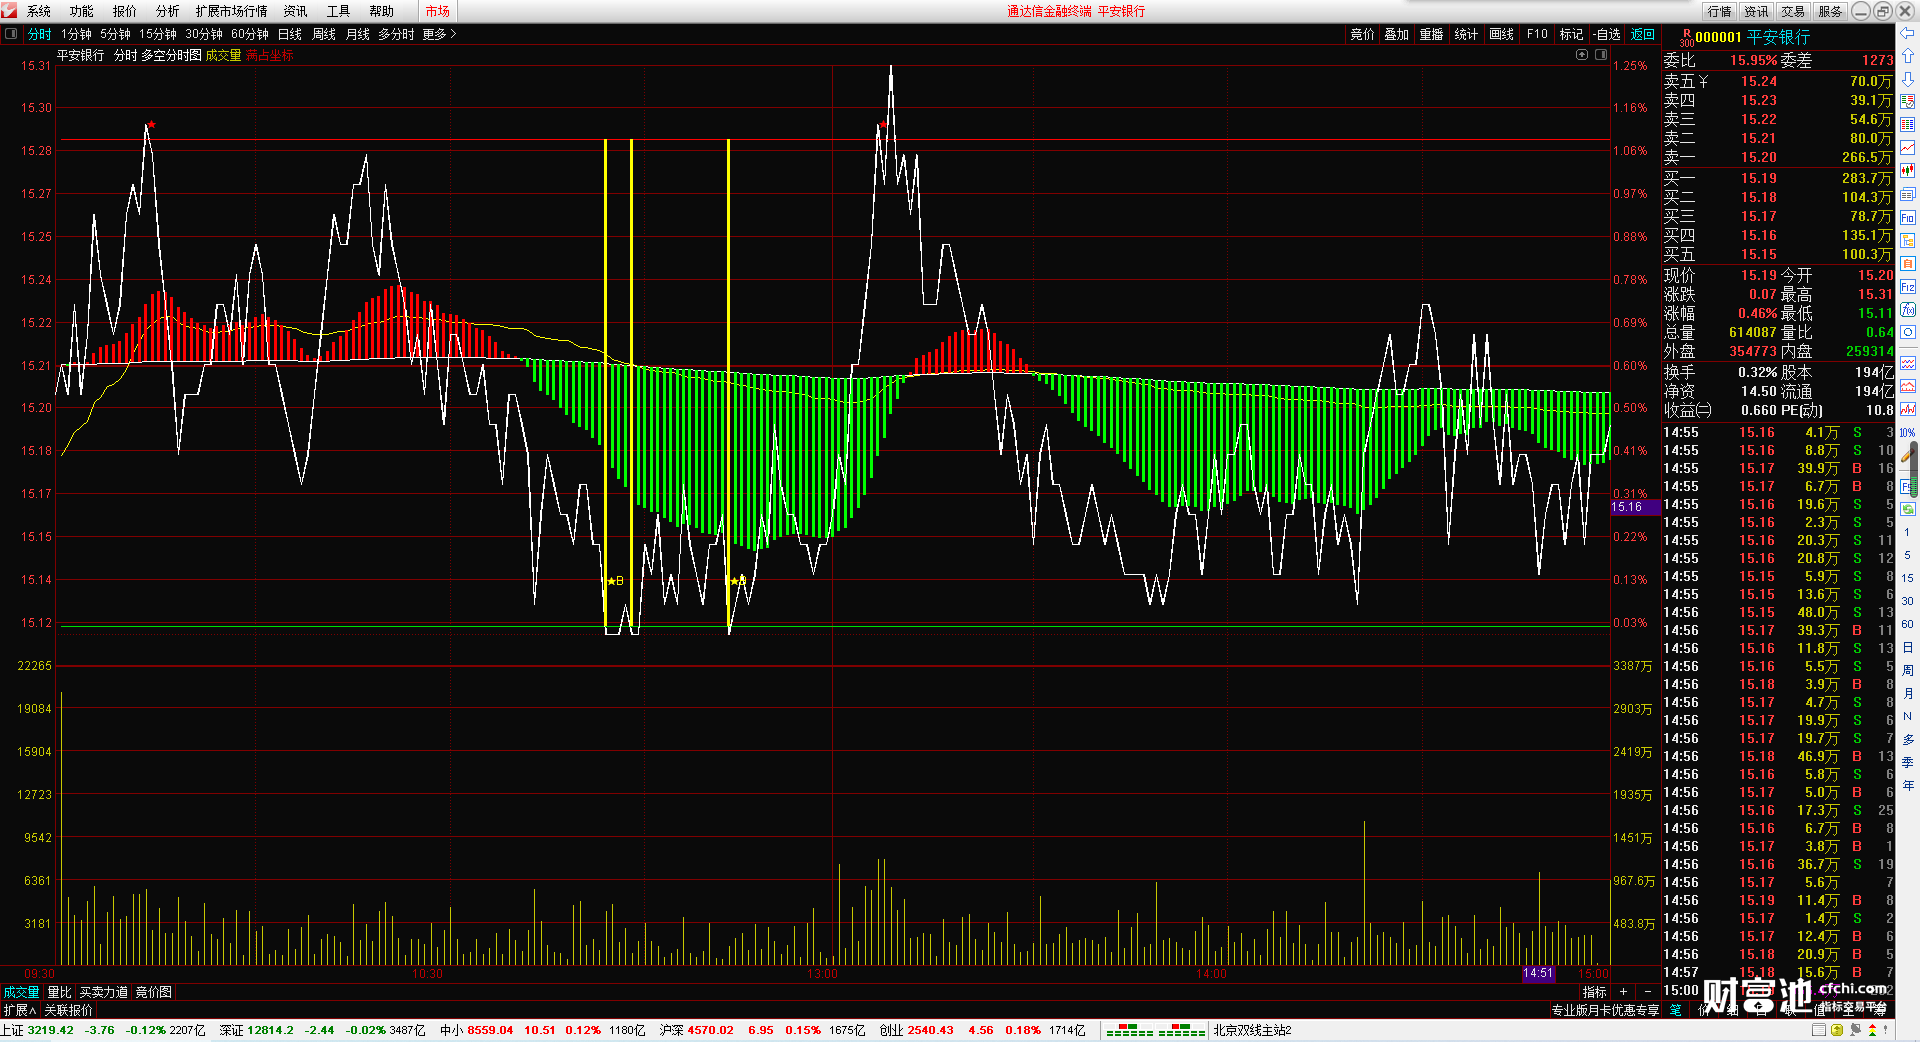Expand the 扩展 panel at bottom left
This screenshot has width=1920, height=1042.
click(x=20, y=1010)
